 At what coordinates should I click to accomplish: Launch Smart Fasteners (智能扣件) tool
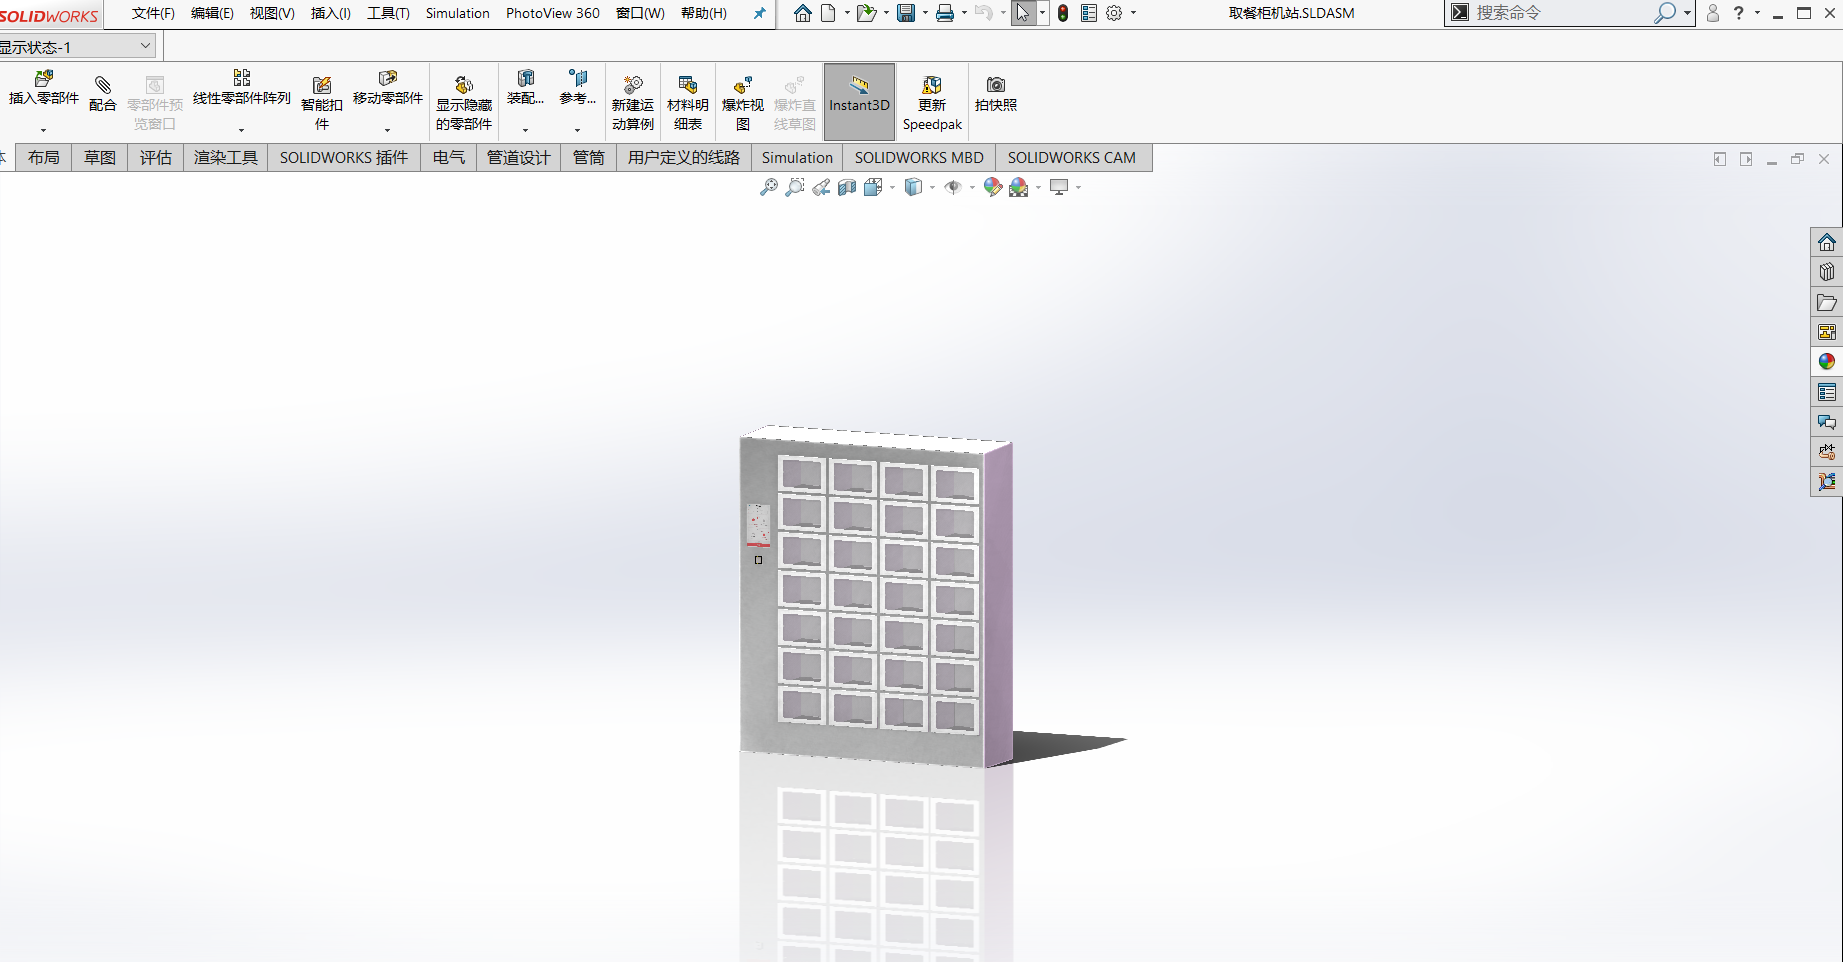coord(322,85)
